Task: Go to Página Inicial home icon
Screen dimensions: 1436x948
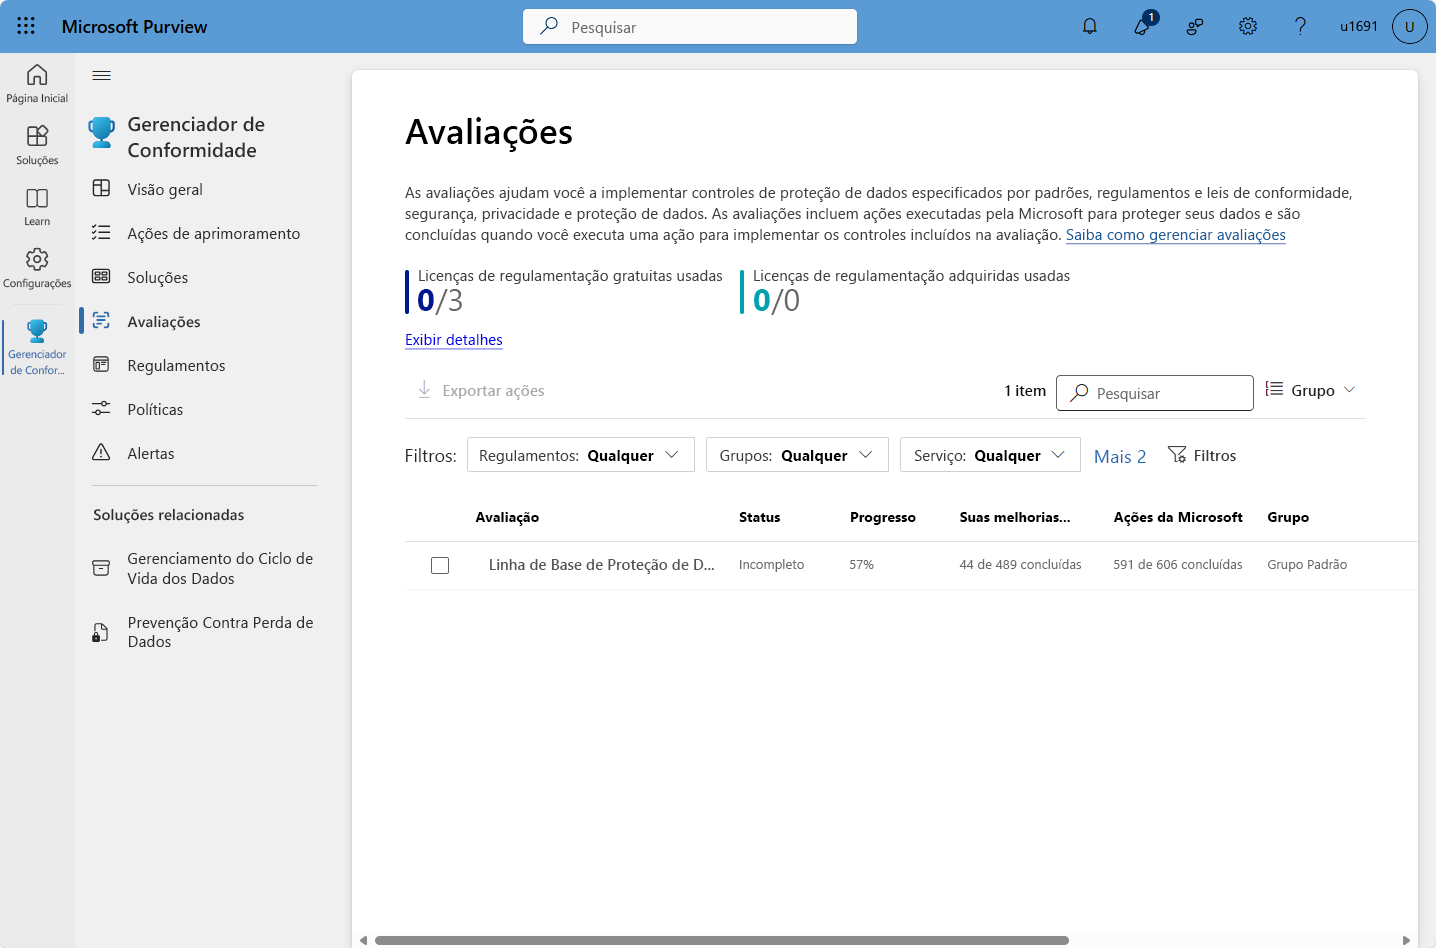Action: tap(37, 83)
